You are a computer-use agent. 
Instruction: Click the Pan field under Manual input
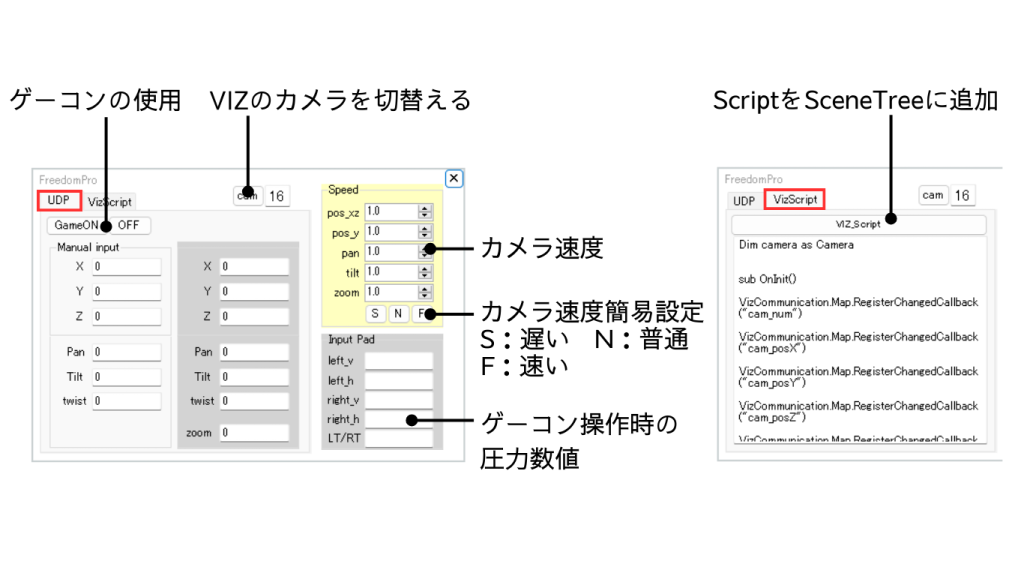click(126, 352)
